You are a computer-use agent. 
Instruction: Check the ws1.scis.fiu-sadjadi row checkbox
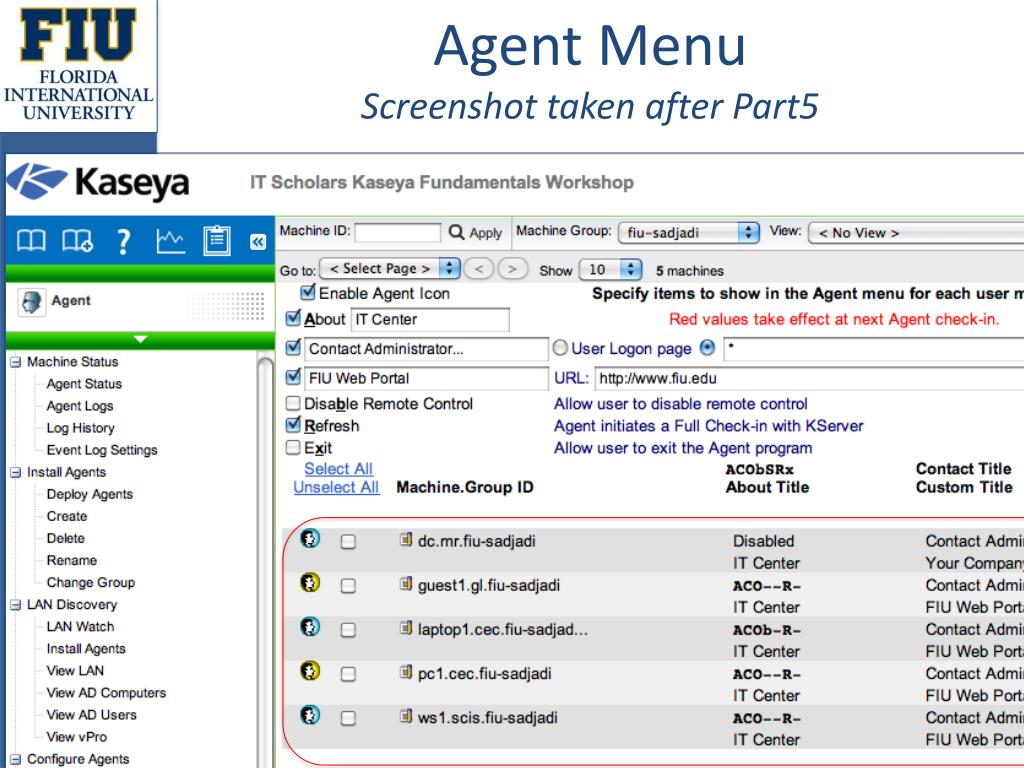click(x=348, y=718)
